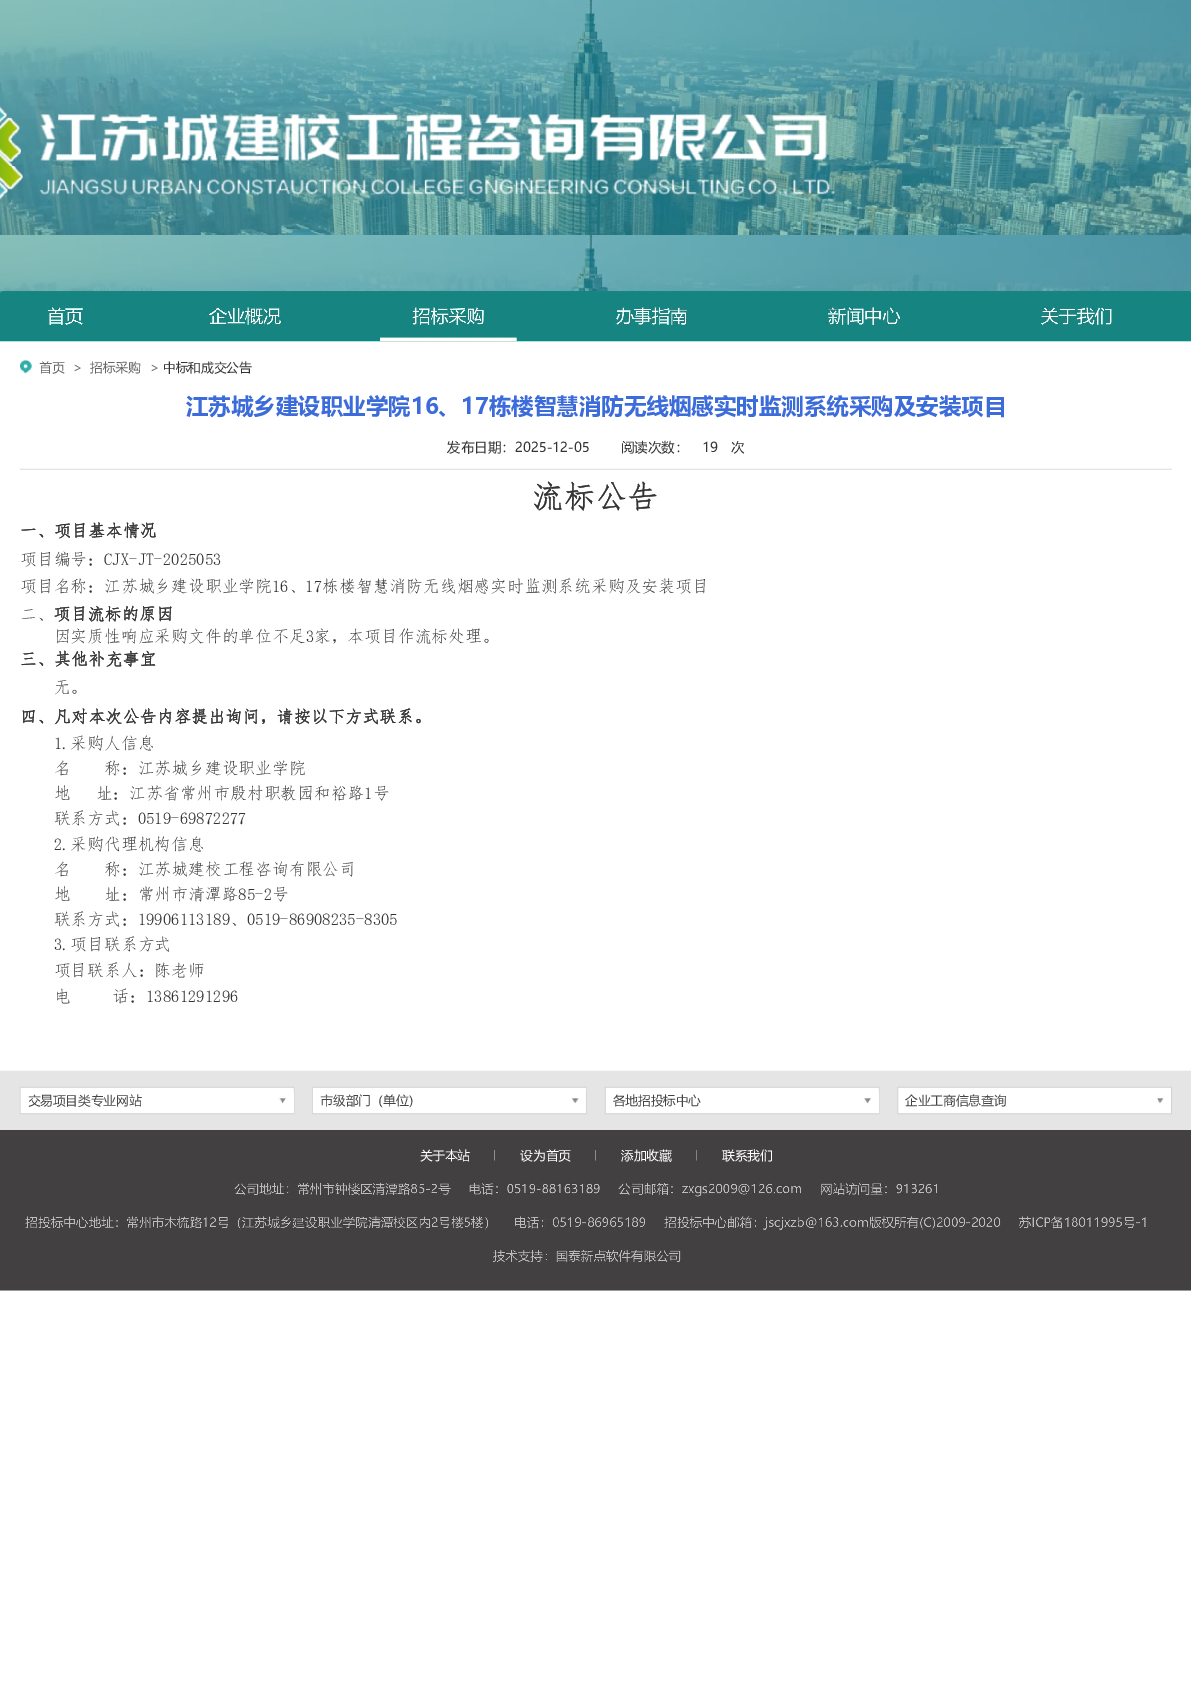This screenshot has height=1684, width=1191.
Task: Click the blue announcement title heading
Action: (595, 407)
